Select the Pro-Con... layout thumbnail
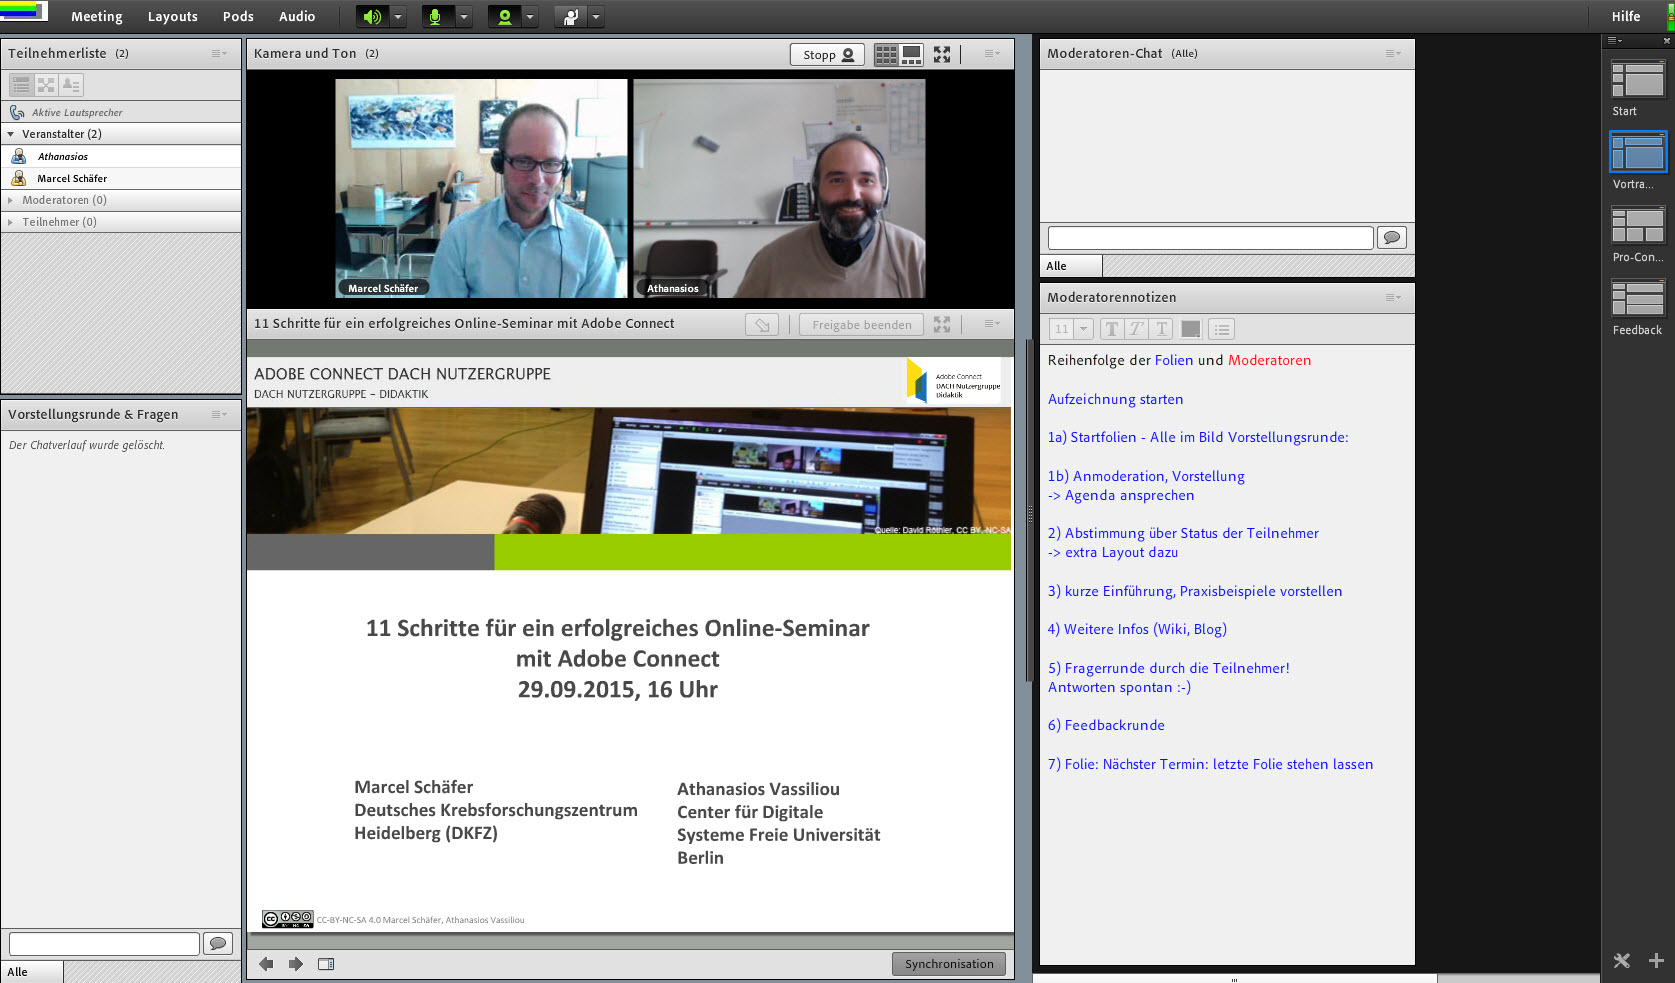The image size is (1675, 983). [x=1638, y=226]
